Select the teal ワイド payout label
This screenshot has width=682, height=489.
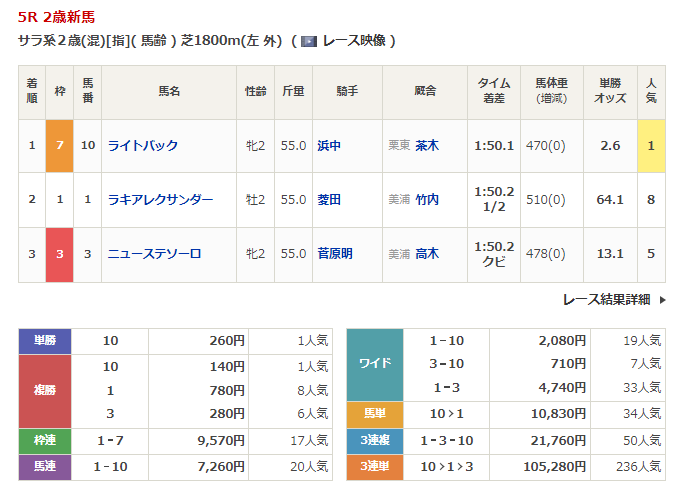tap(375, 364)
